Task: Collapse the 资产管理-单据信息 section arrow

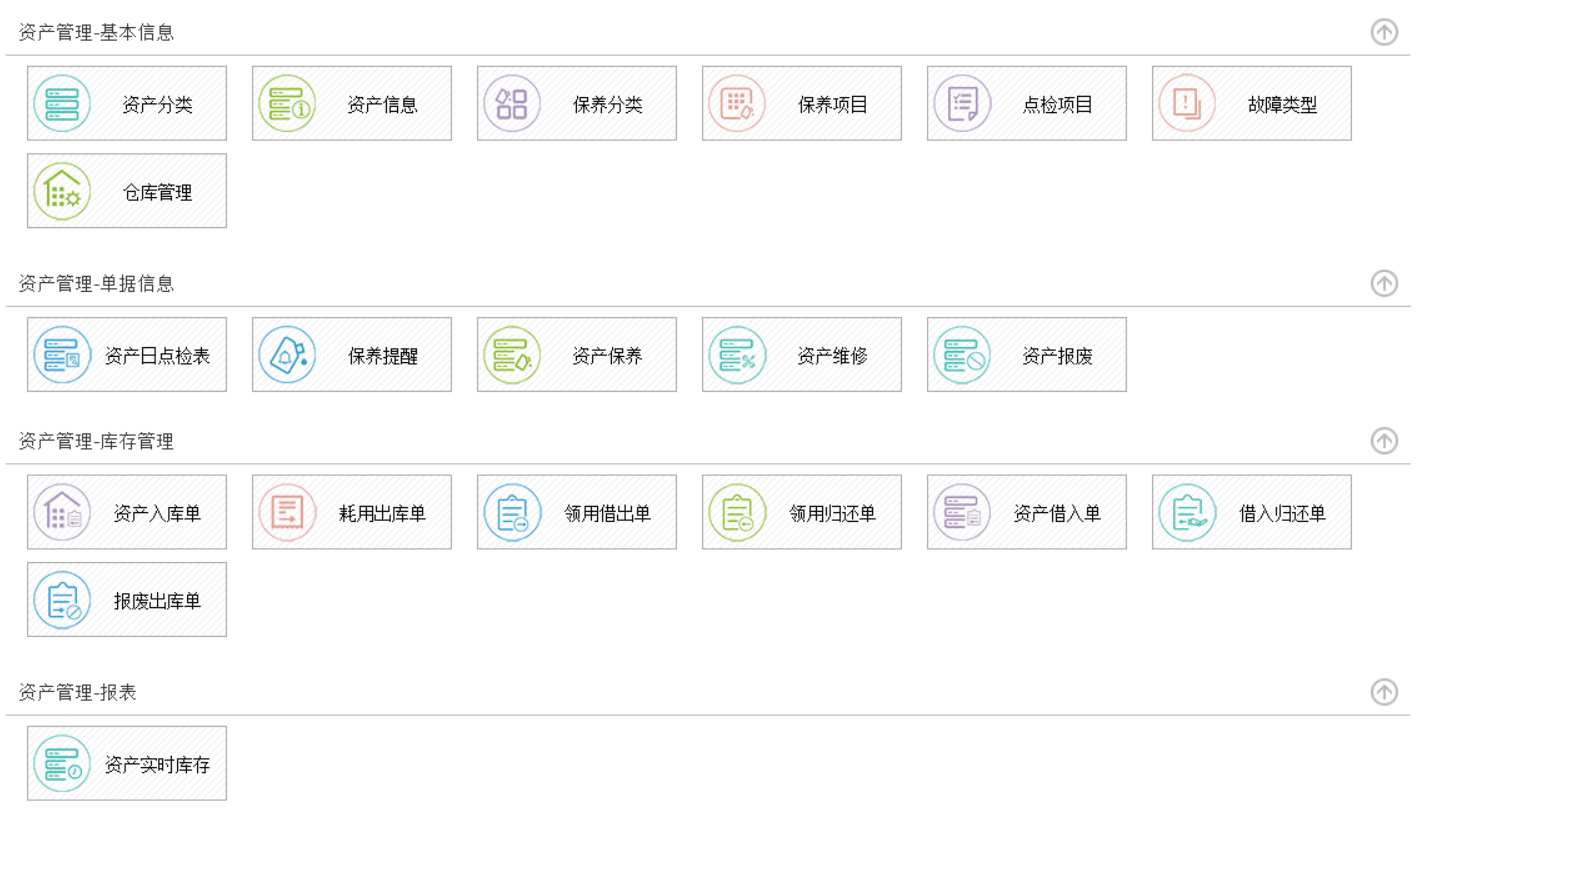Action: point(1384,284)
